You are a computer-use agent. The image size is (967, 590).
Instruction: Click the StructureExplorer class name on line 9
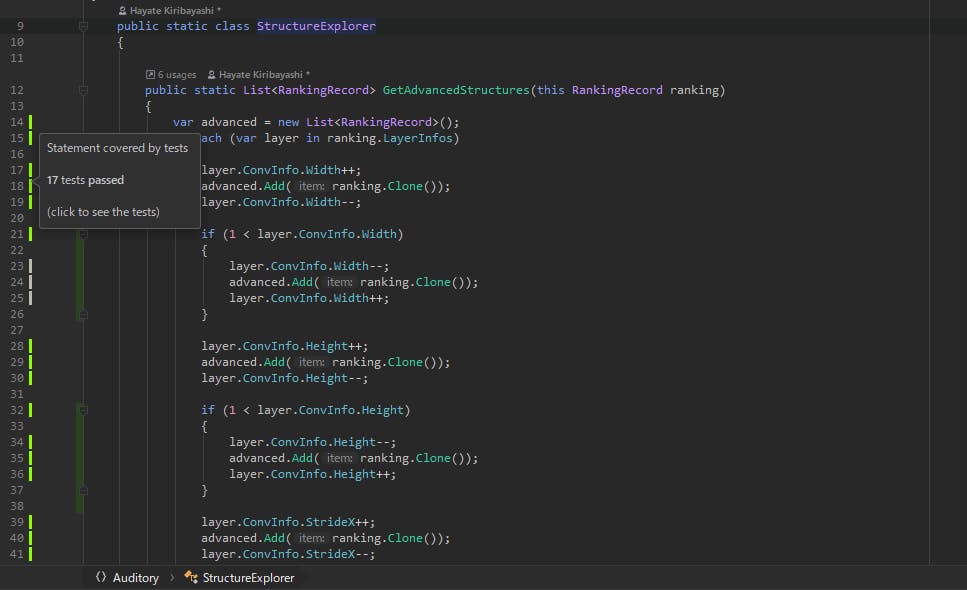[316, 26]
